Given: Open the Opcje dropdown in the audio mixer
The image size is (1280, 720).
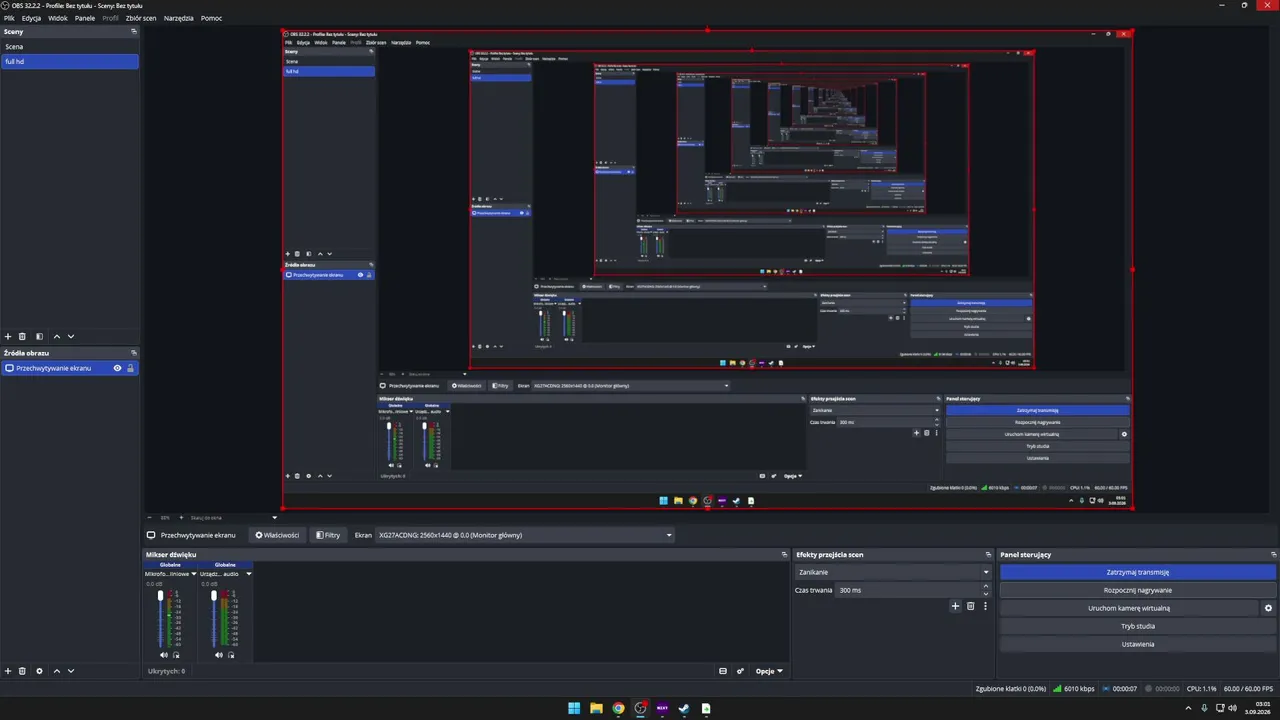Looking at the screenshot, I should tap(769, 671).
